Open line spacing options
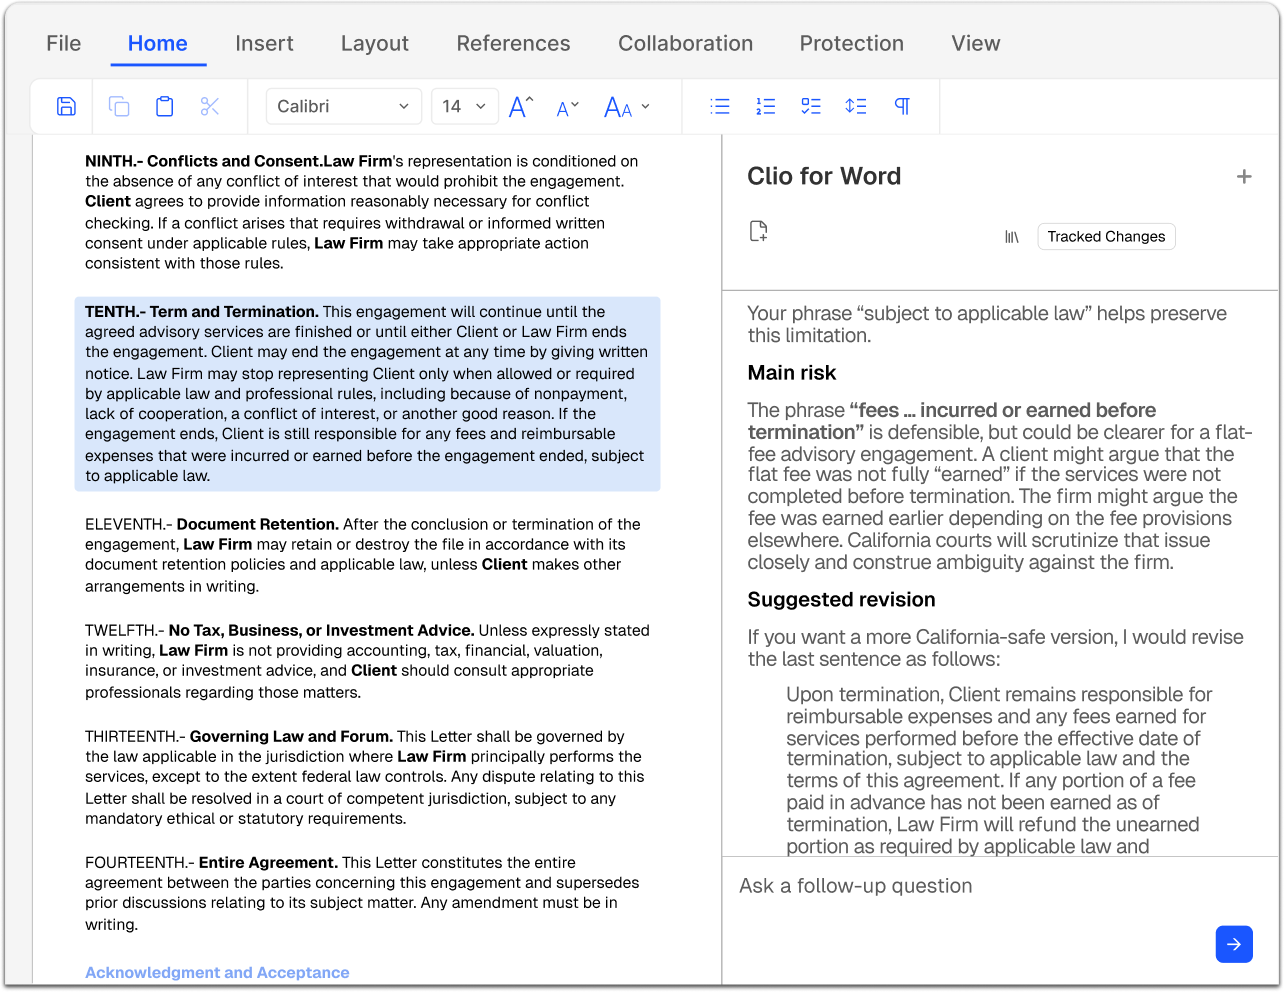Viewport: 1285px width, 992px height. coord(856,106)
